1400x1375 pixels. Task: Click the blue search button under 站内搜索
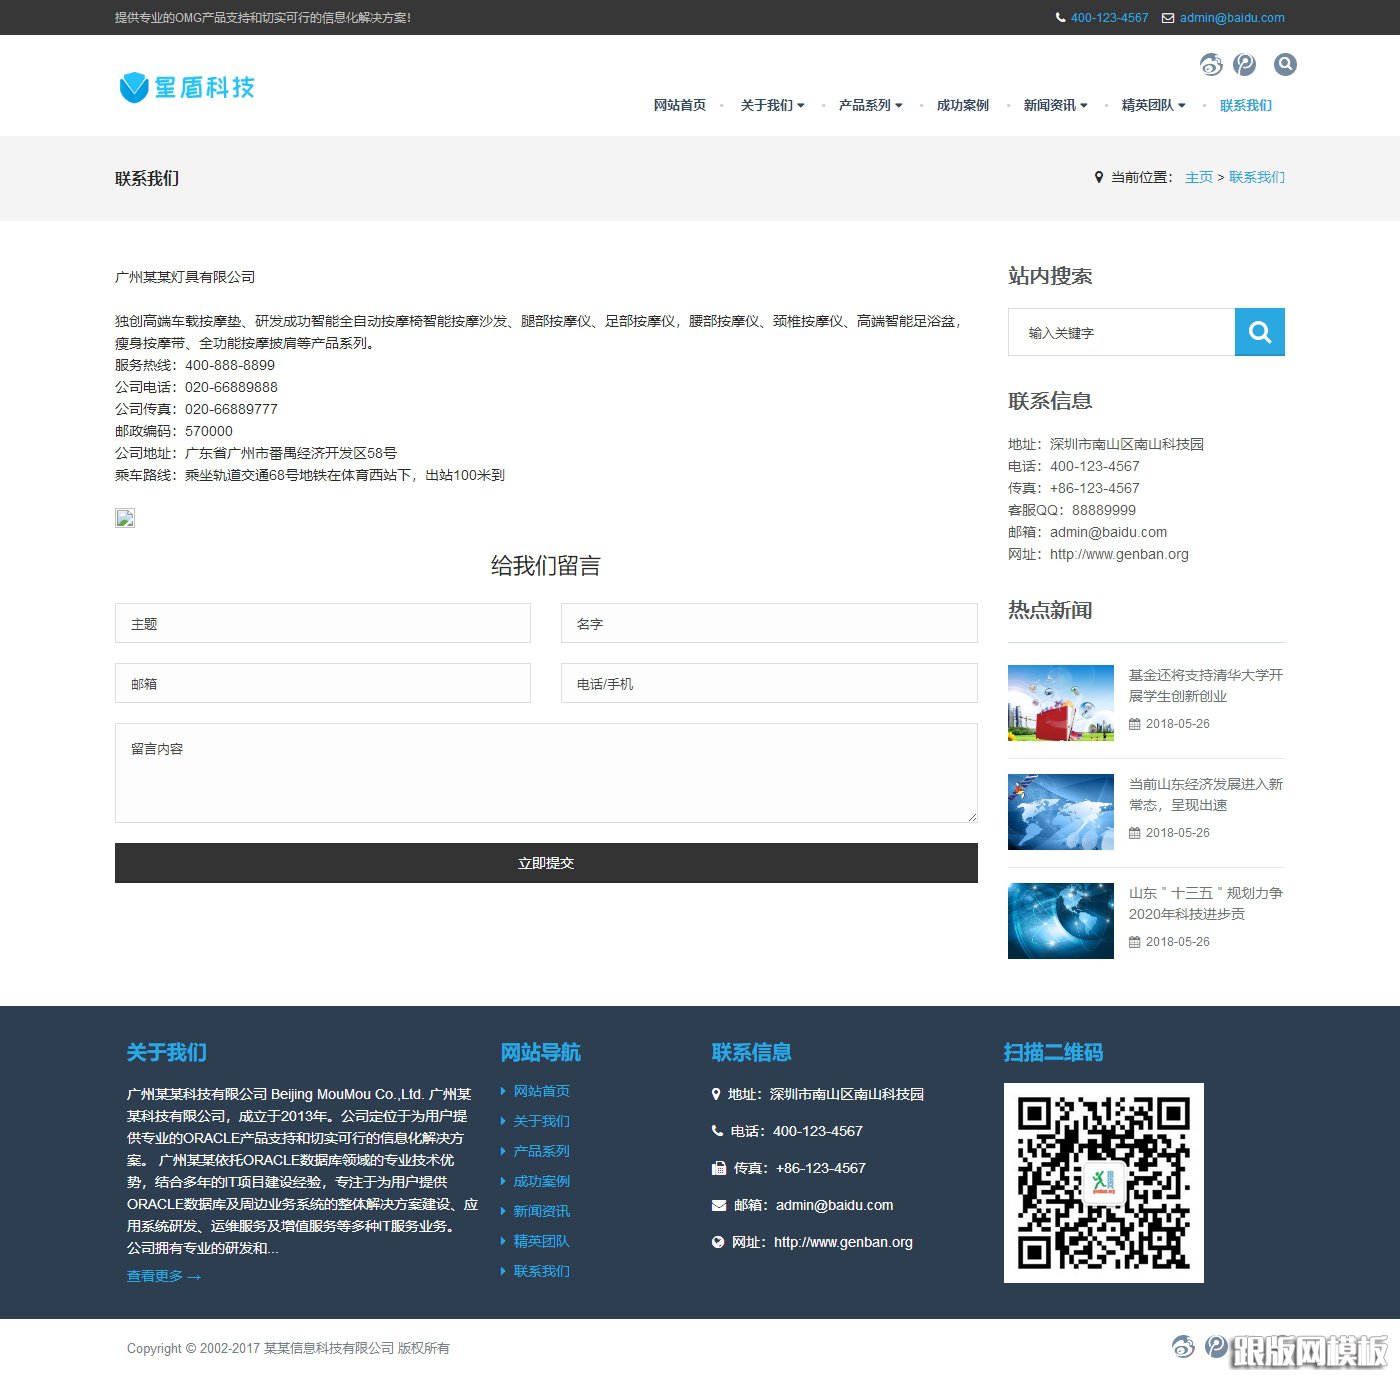[1259, 332]
